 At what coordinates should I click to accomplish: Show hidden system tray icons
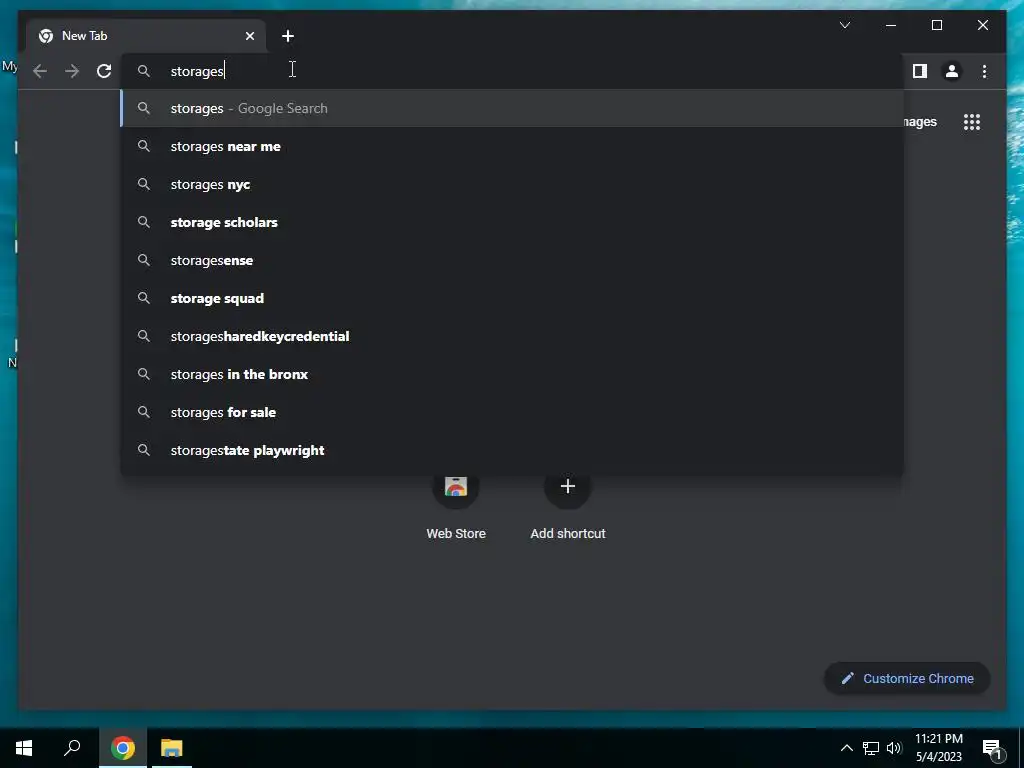[x=846, y=748]
